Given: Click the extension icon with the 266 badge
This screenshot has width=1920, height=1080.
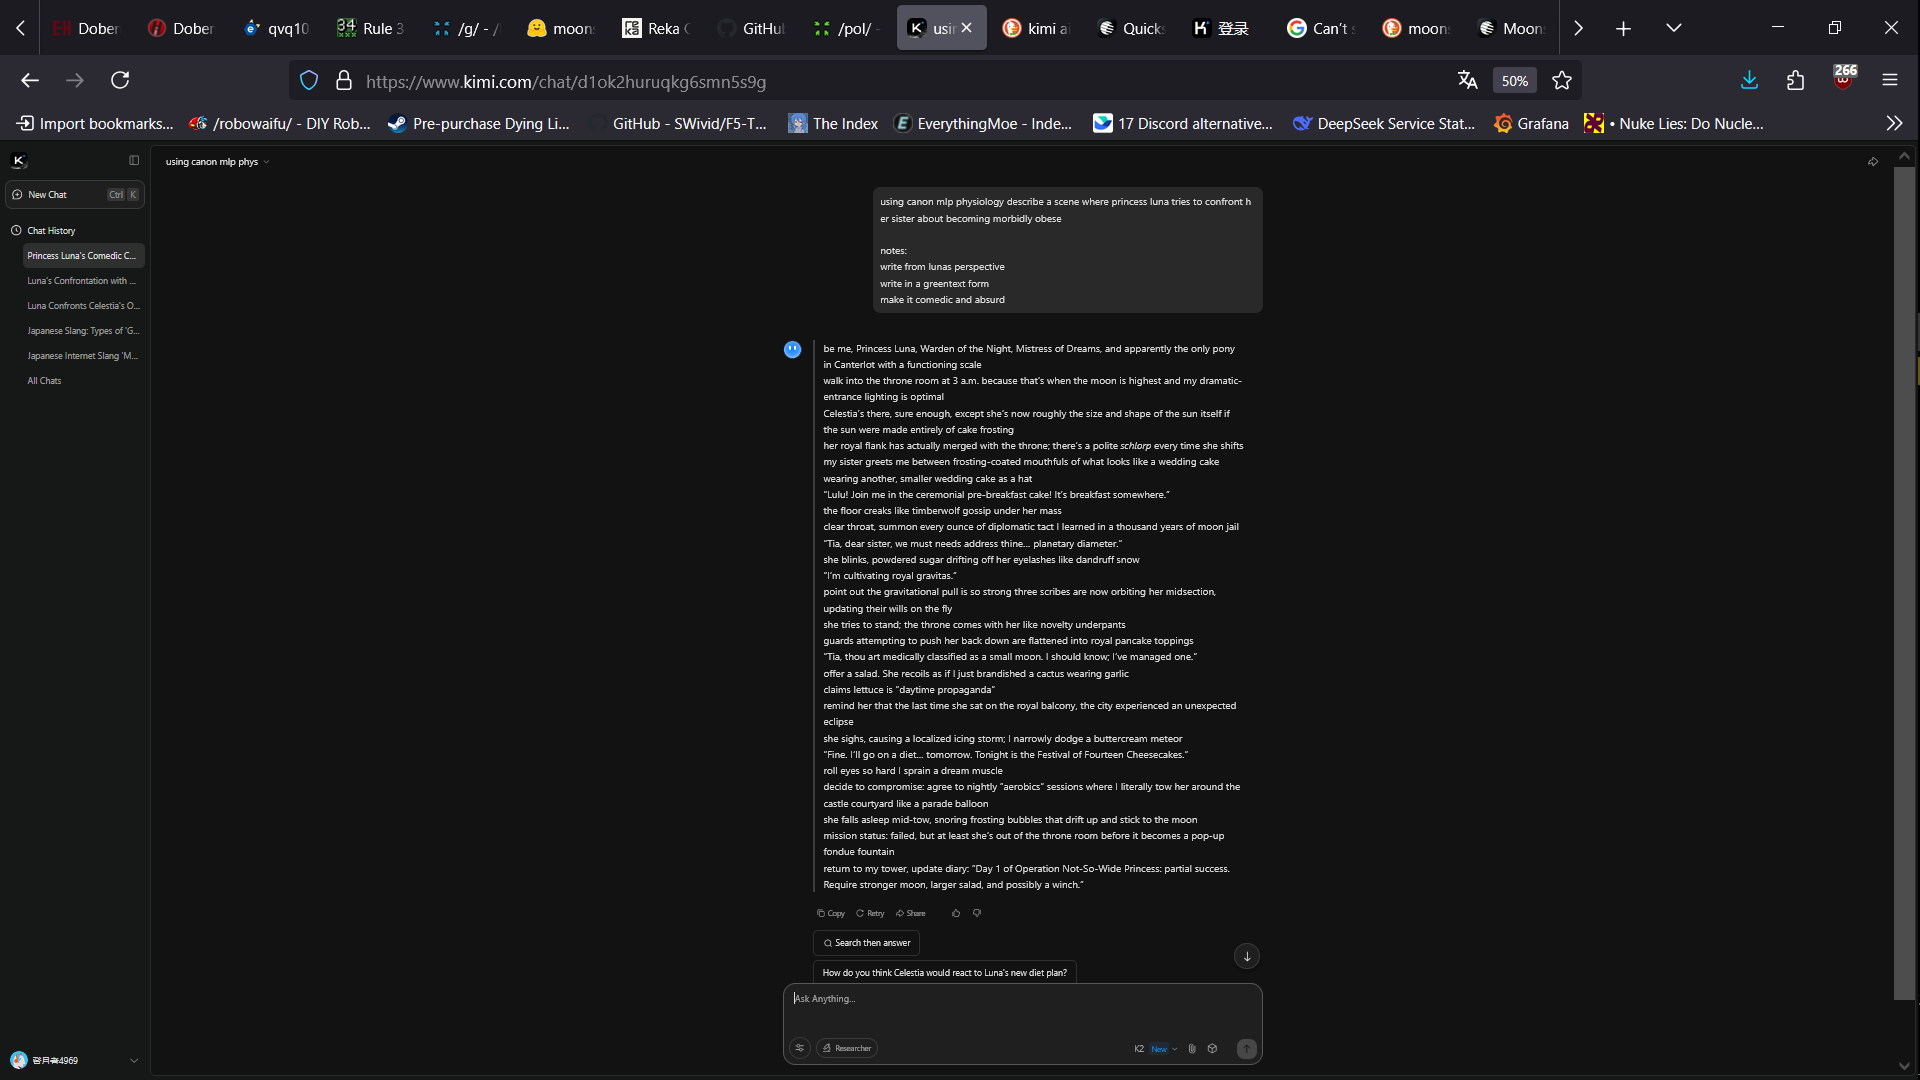Looking at the screenshot, I should click(1844, 78).
